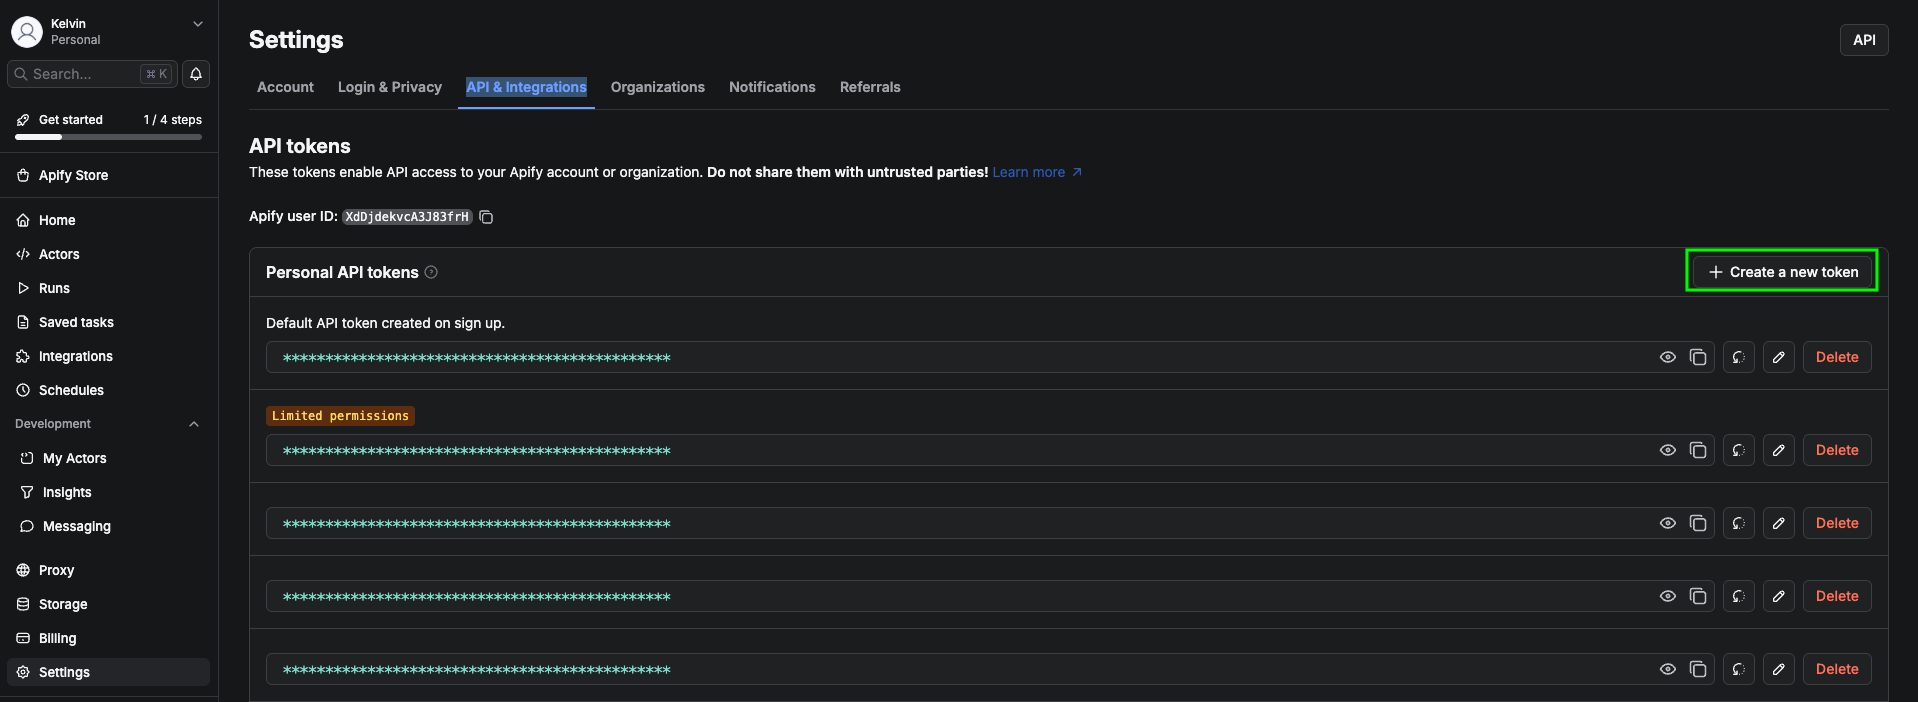
Task: Open Storage in the sidebar
Action: tap(109, 604)
